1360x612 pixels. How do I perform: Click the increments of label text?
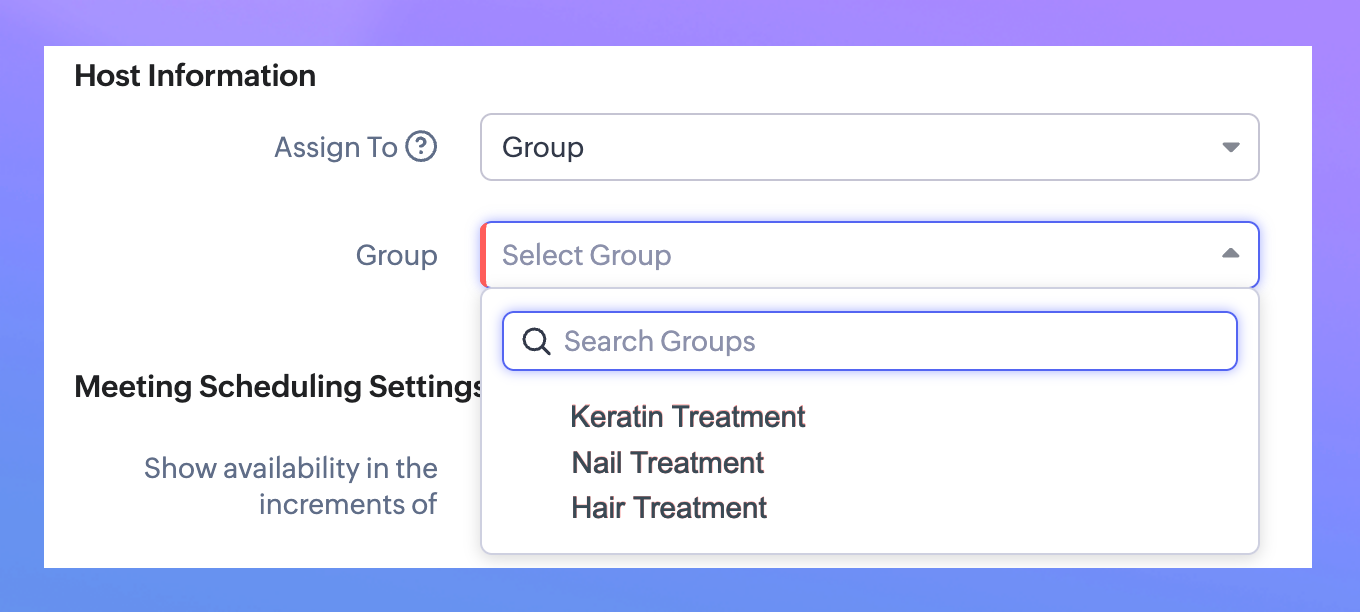click(347, 504)
